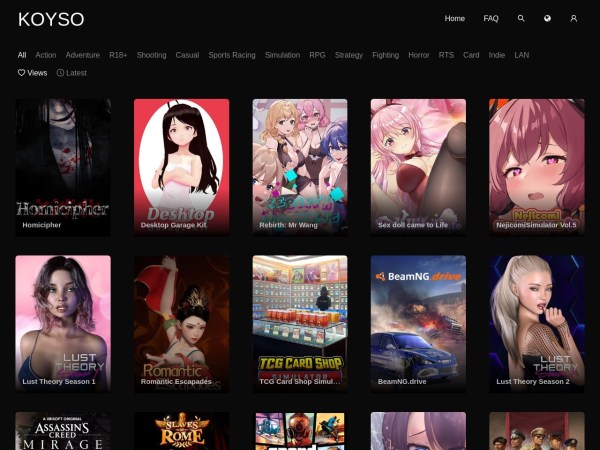Select the Strategy category
600x450 pixels.
click(x=349, y=55)
